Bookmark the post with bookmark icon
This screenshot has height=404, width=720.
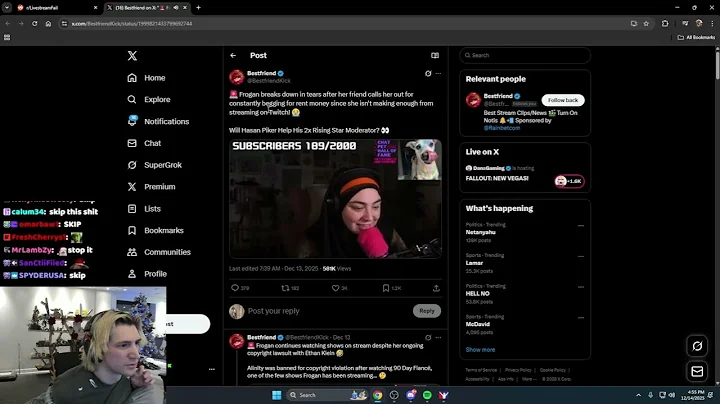[x=386, y=288]
